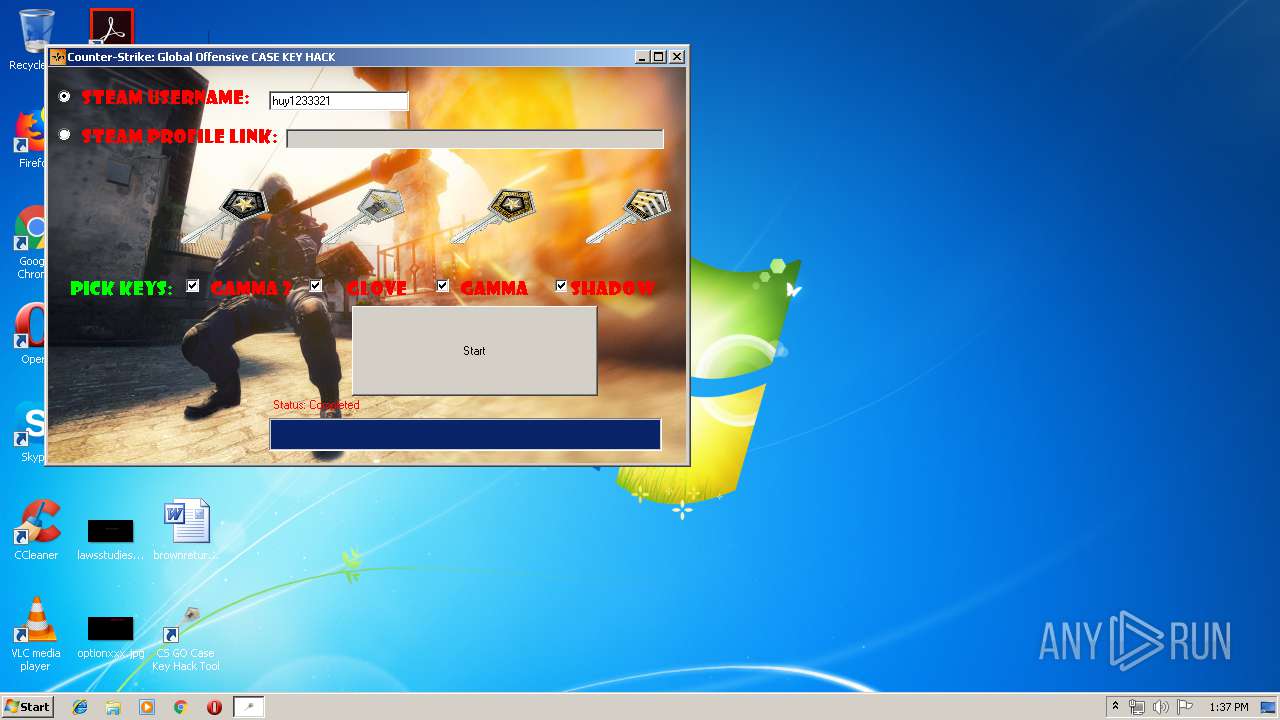Open Windows Media Player from taskbar
1280x720 pixels.
[147, 707]
